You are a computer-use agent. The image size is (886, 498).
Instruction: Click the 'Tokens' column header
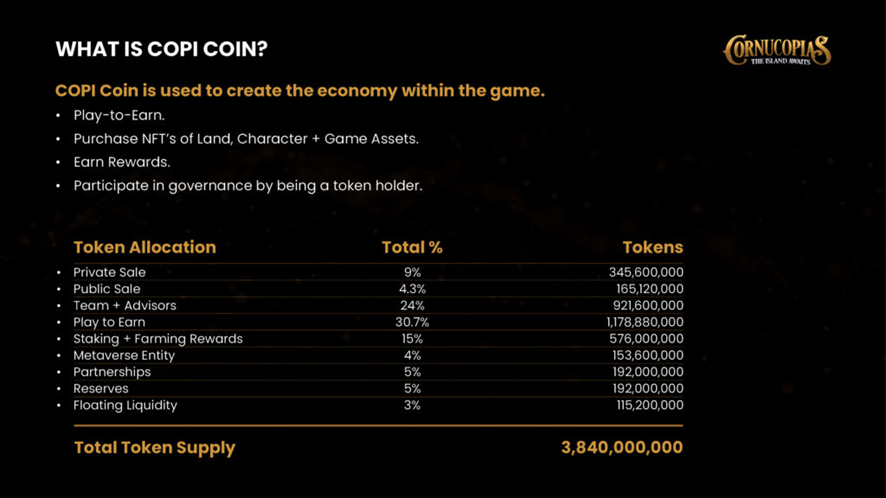click(x=653, y=248)
